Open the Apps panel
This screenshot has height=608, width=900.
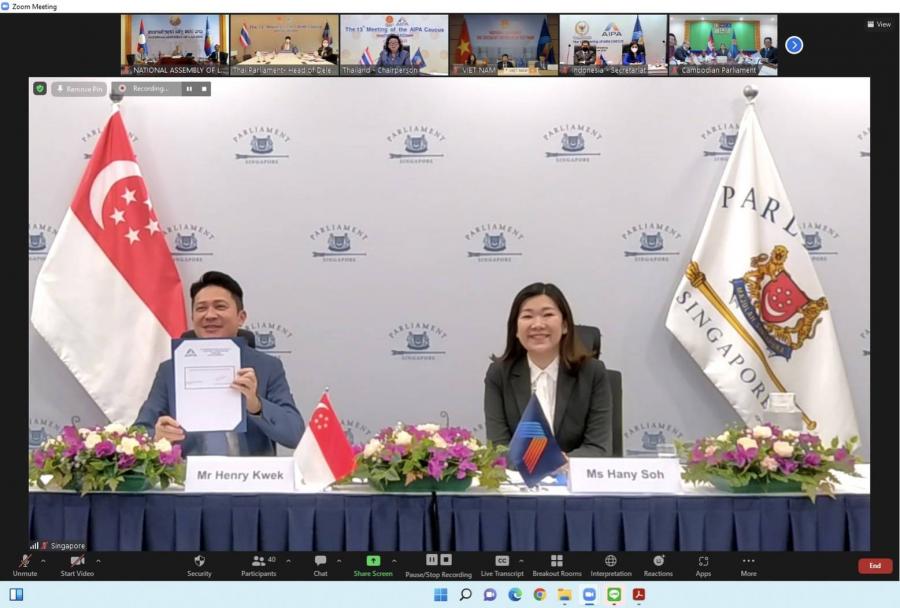tap(703, 565)
